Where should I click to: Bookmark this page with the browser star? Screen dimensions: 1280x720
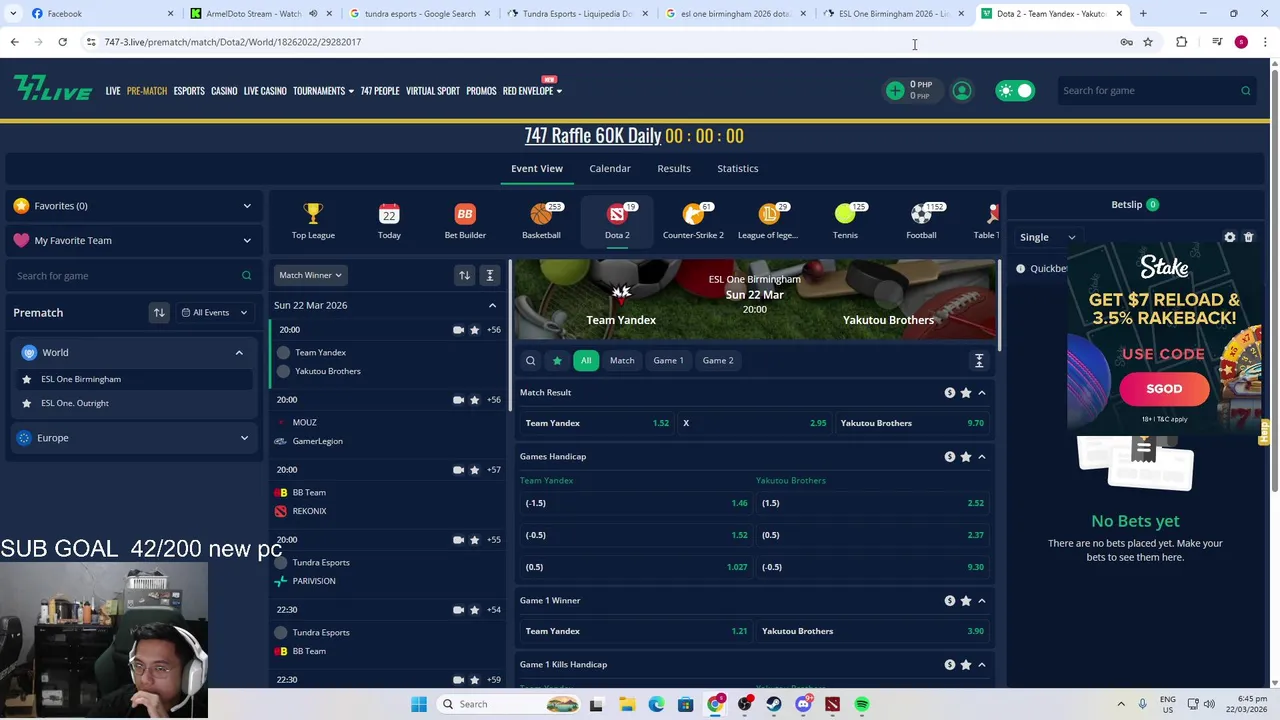click(1148, 42)
